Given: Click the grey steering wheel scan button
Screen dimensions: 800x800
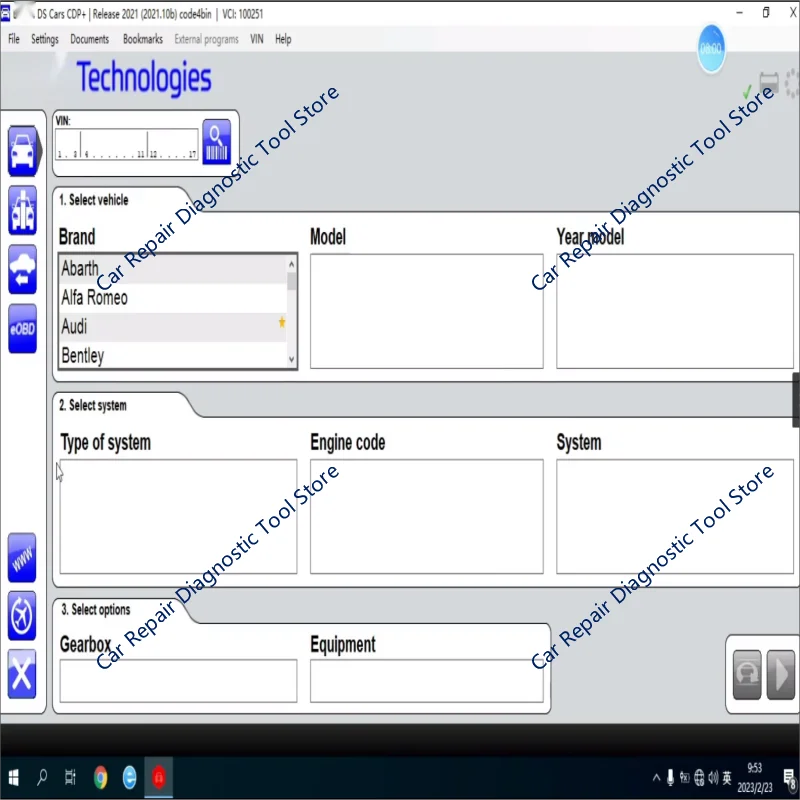Looking at the screenshot, I should (x=746, y=674).
